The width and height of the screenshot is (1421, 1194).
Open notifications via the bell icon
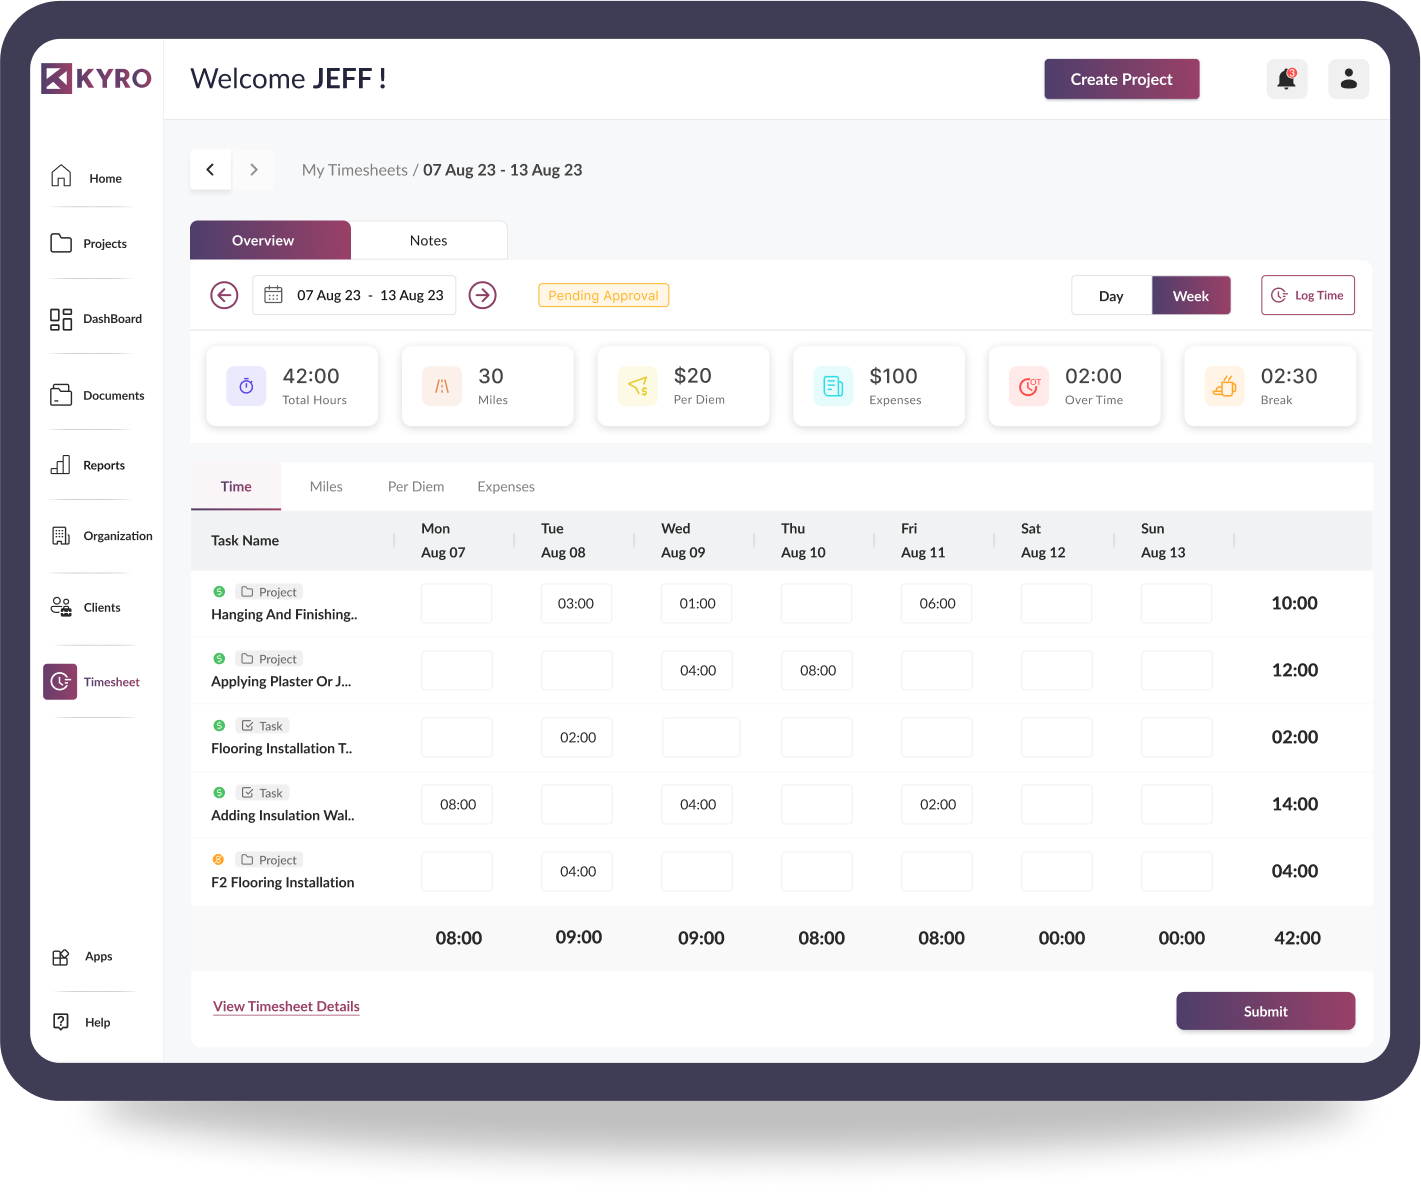tap(1286, 79)
